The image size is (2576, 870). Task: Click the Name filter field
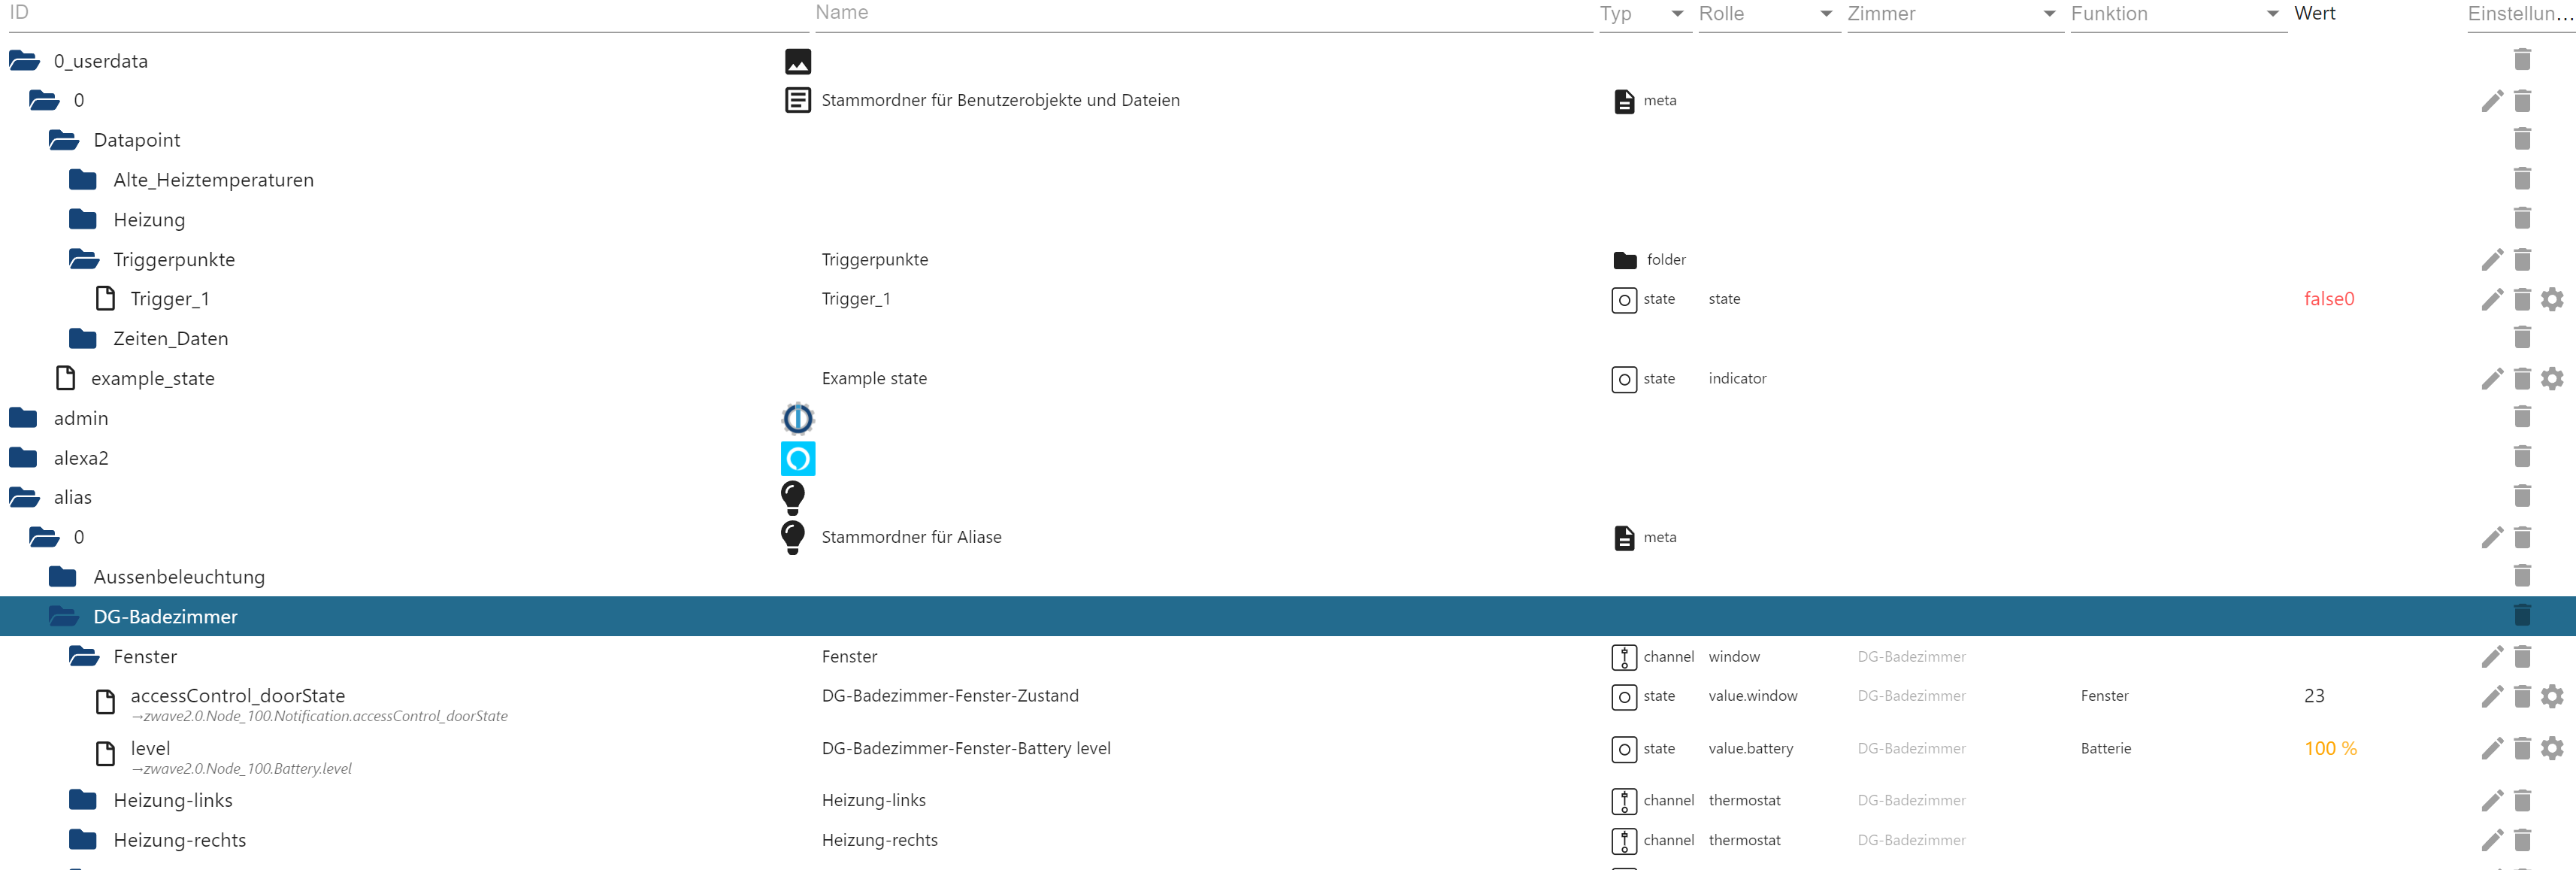tap(1200, 14)
